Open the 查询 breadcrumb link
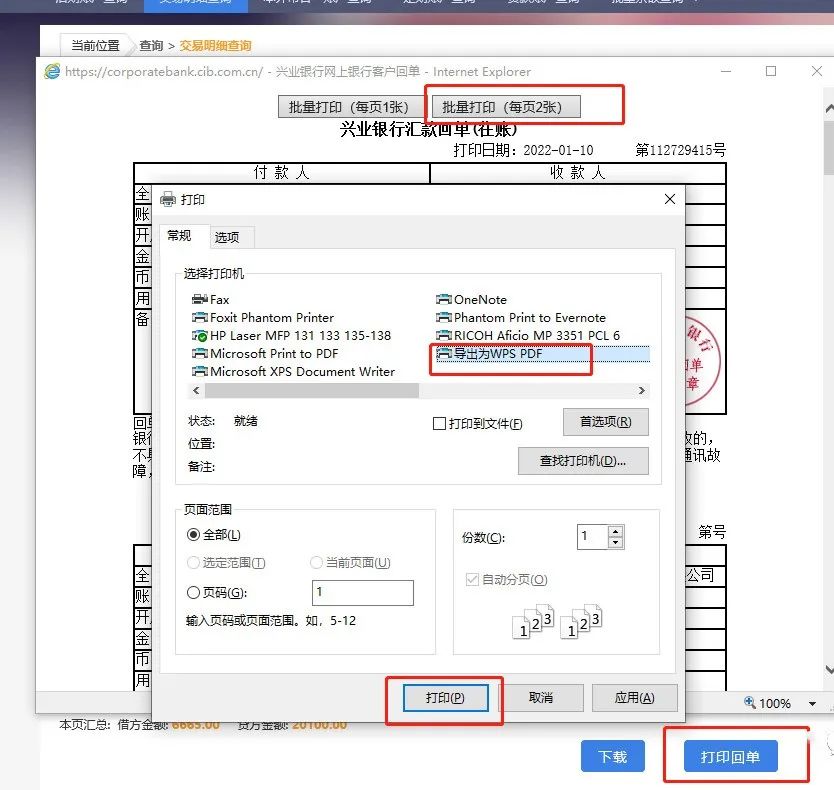Viewport: 834px width, 790px height. pyautogui.click(x=150, y=45)
